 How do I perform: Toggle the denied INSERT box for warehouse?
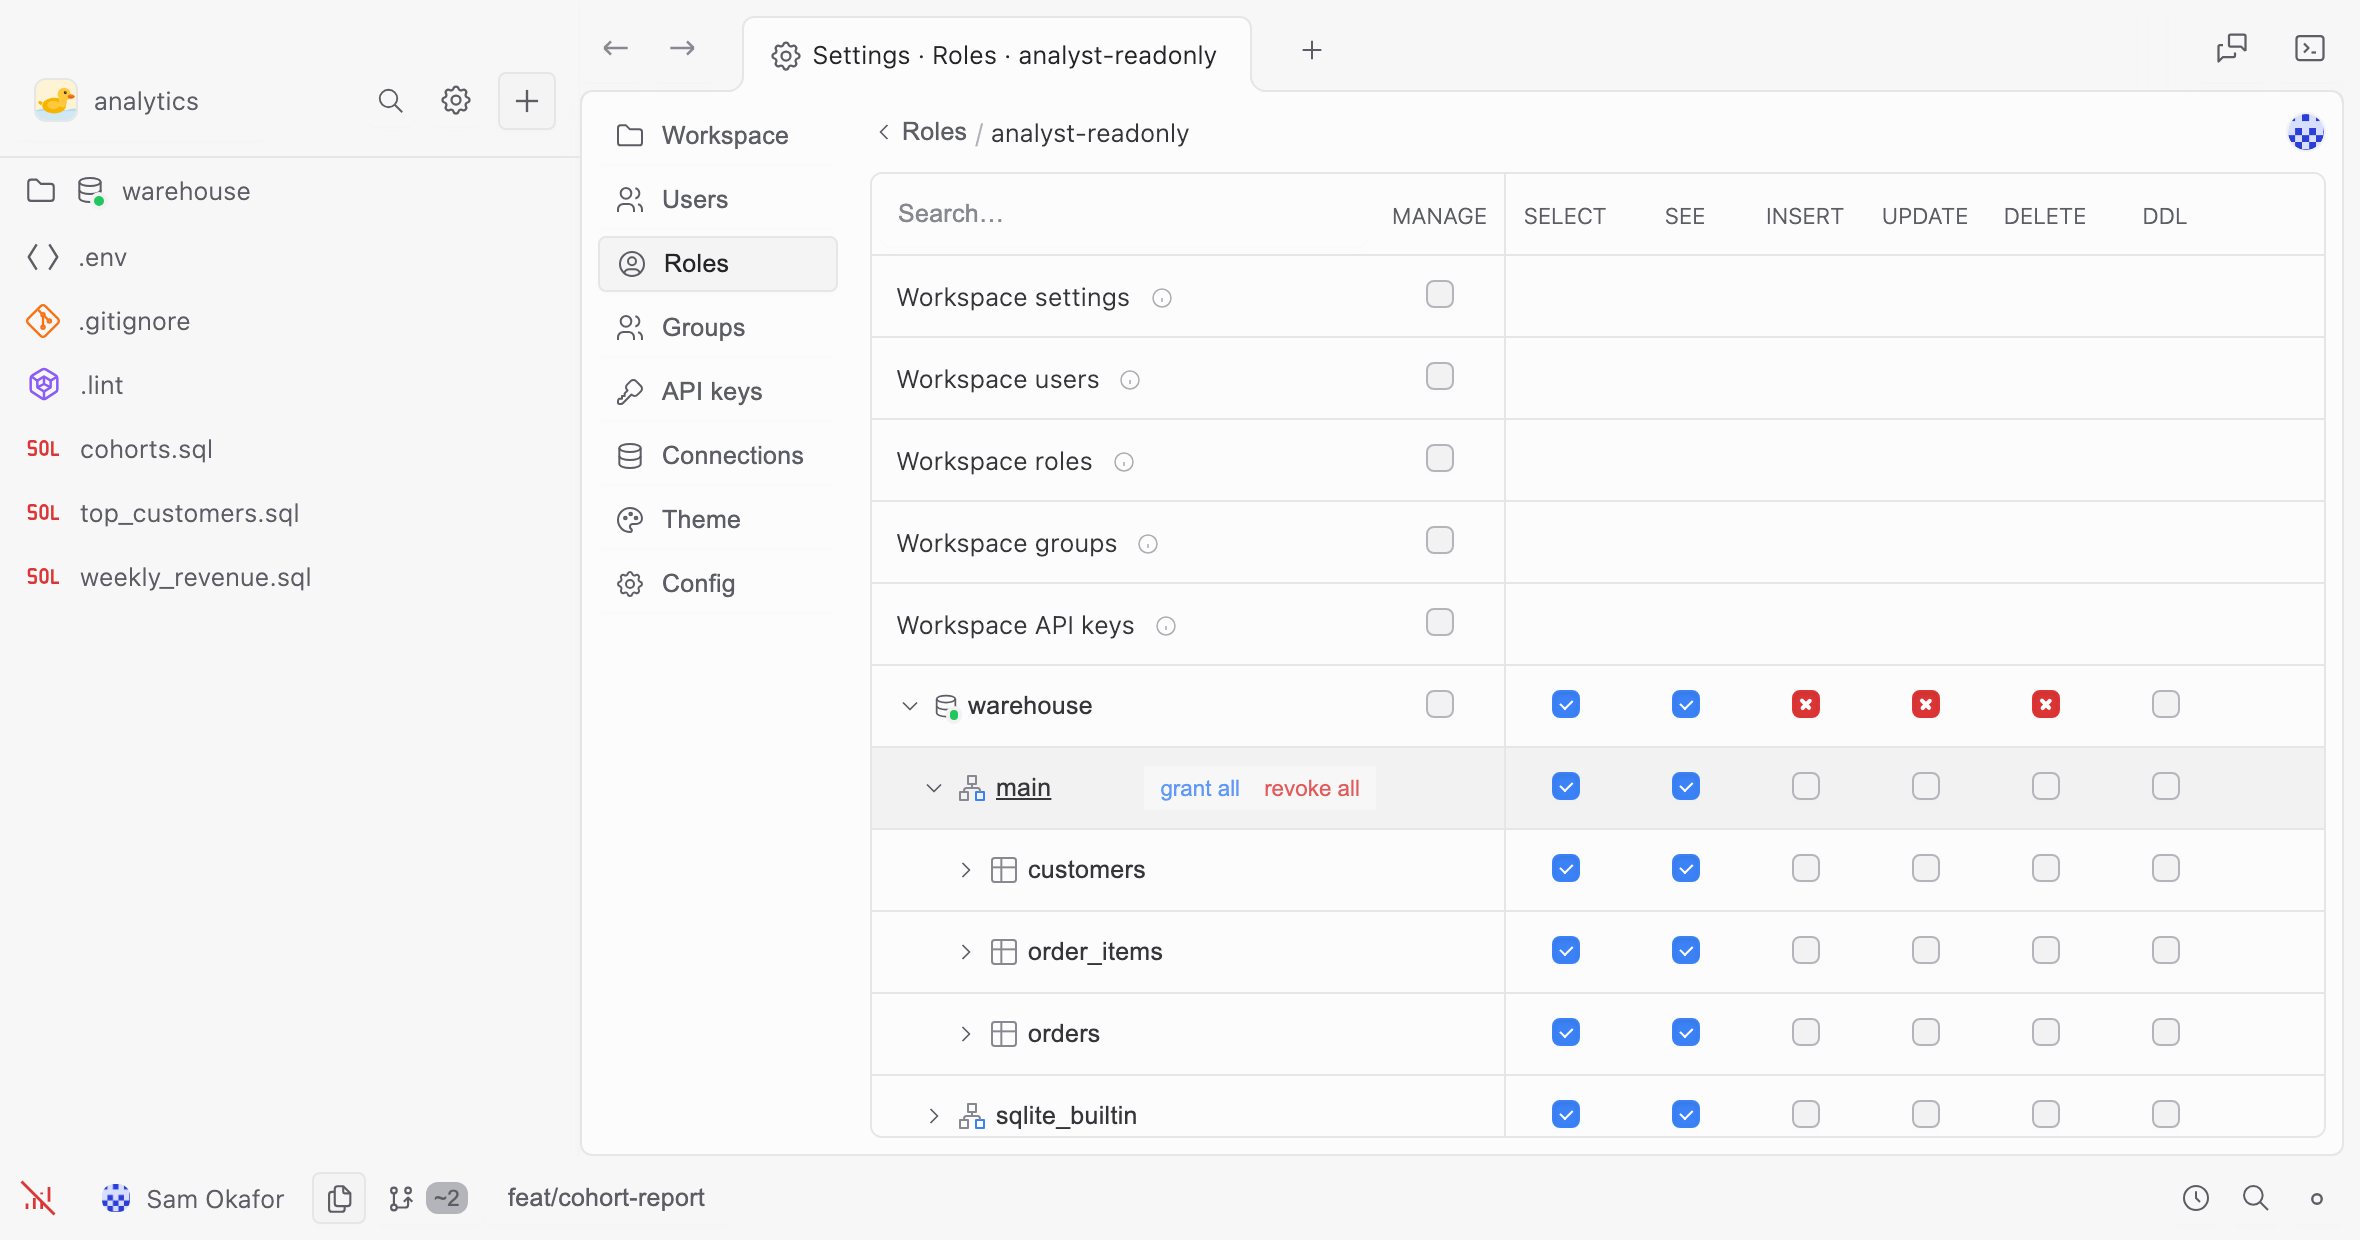1806,705
